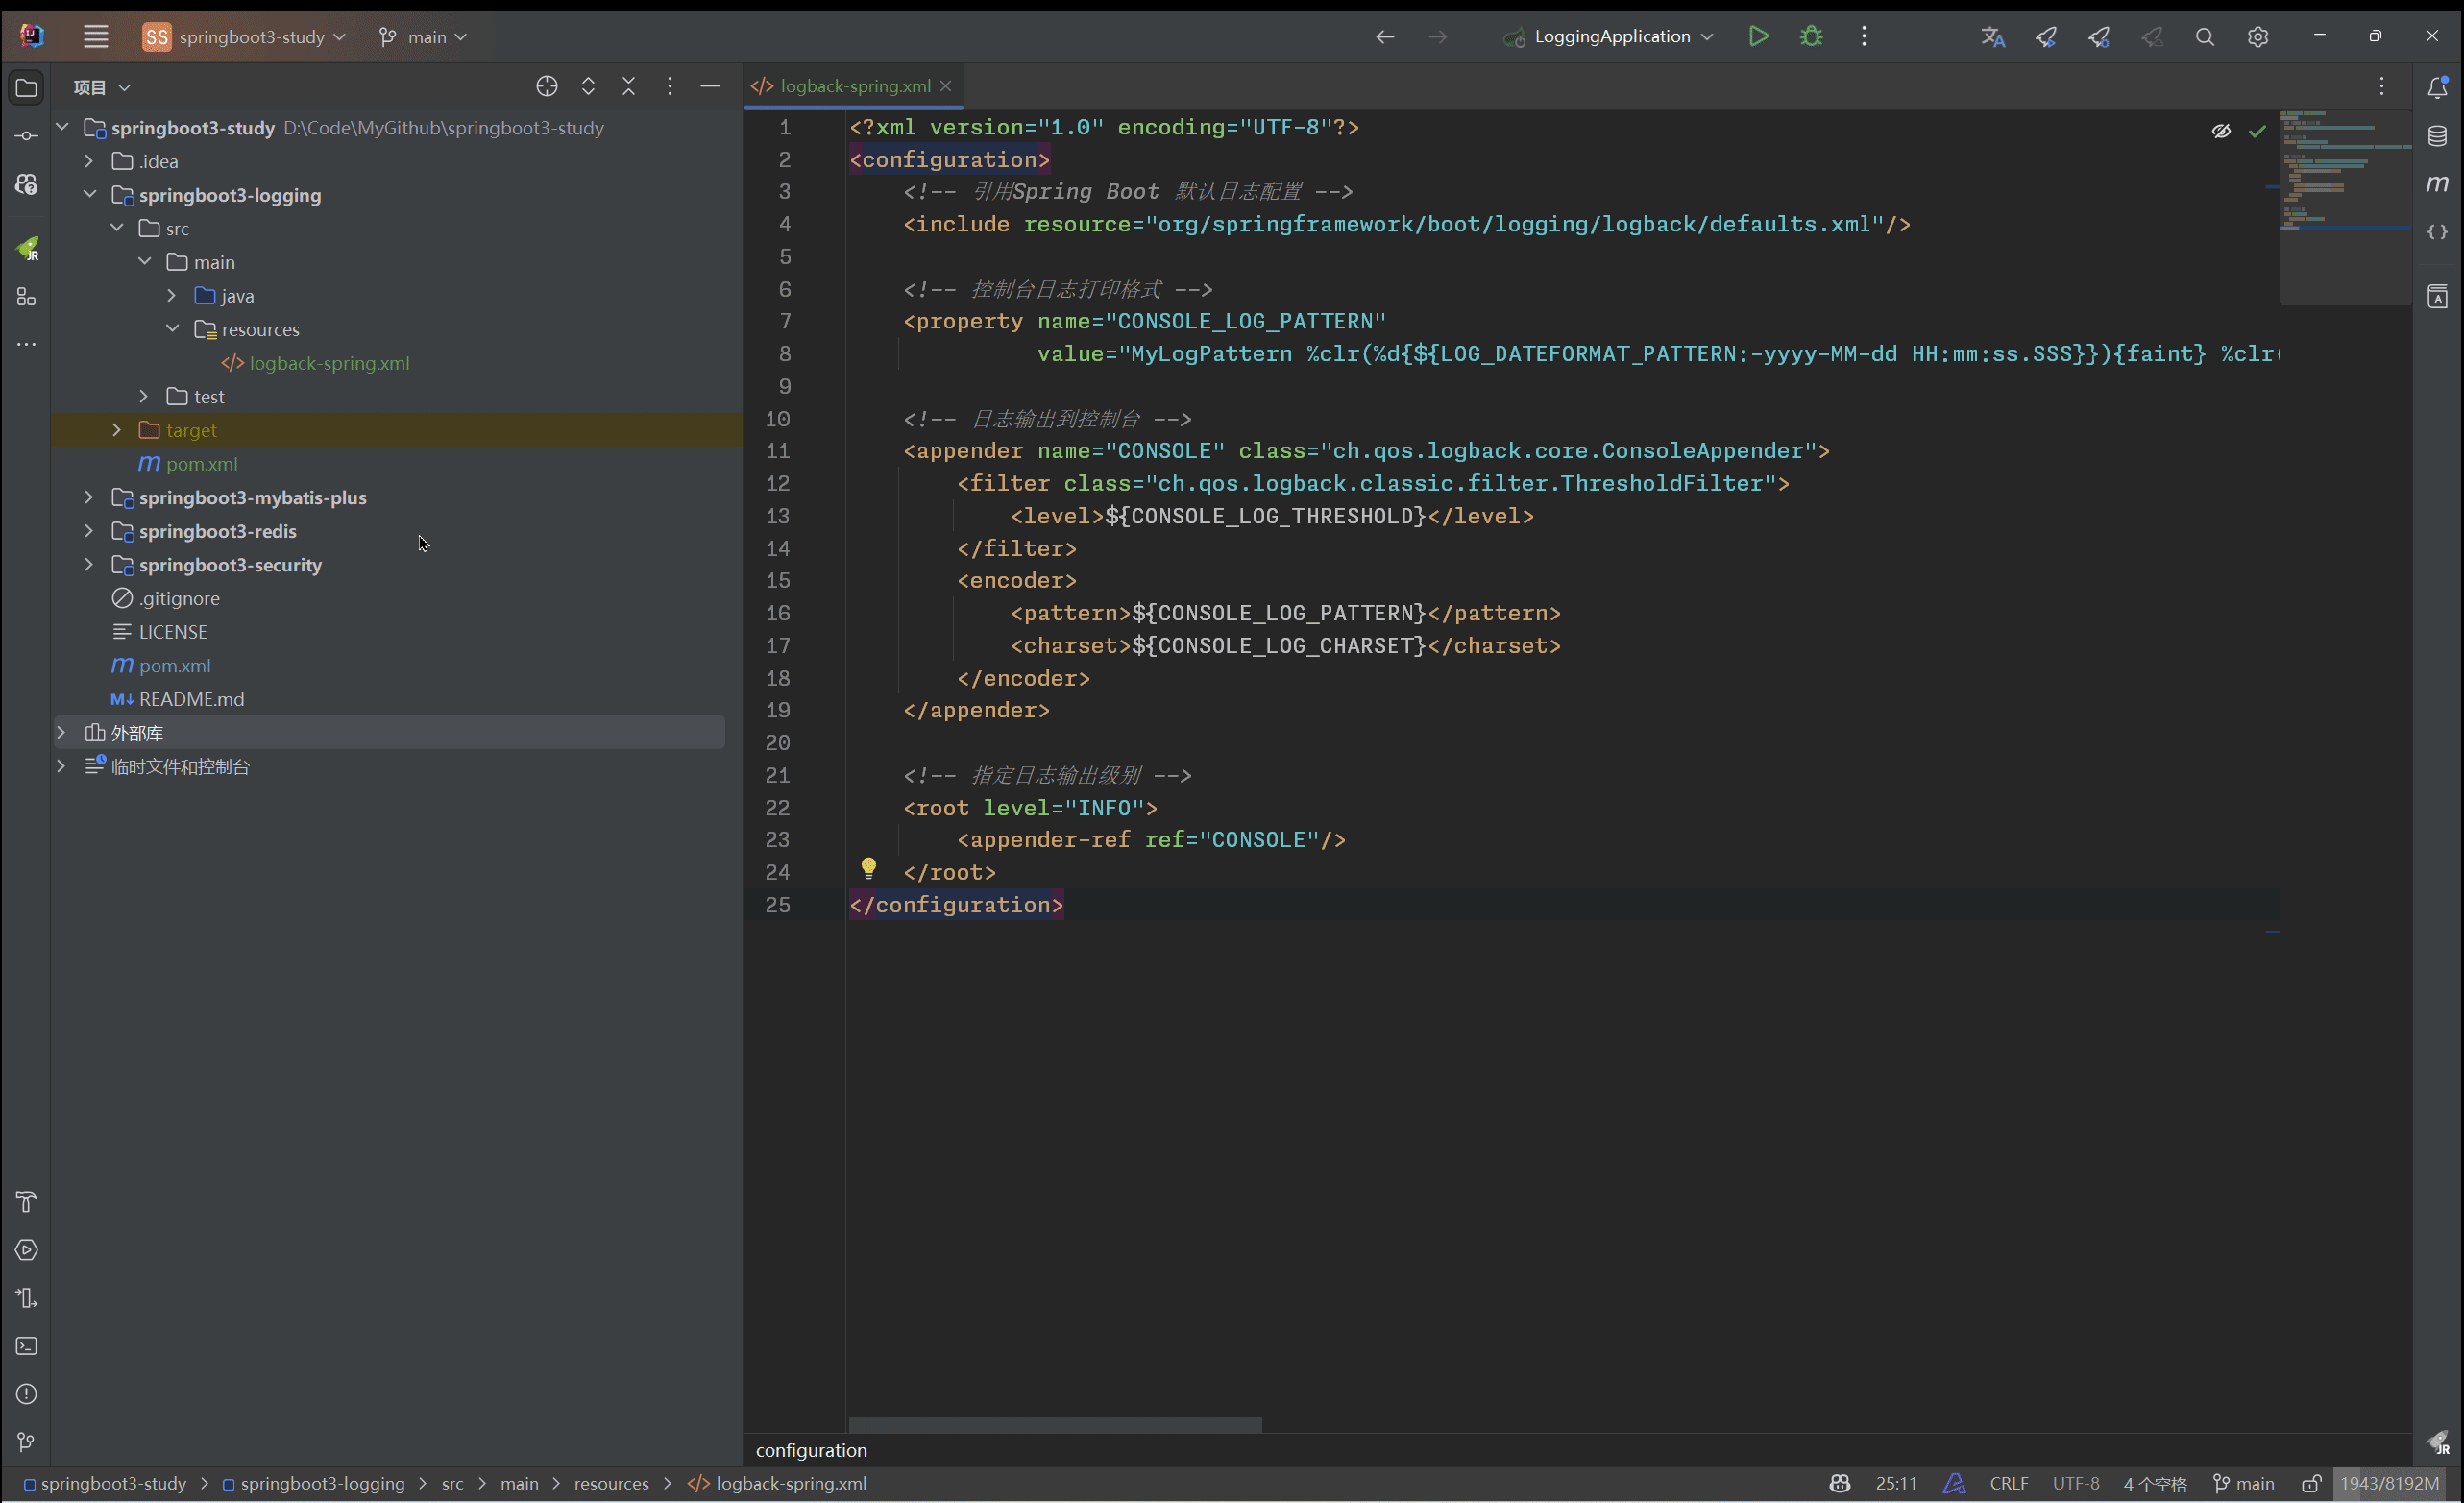Open the Problems tool window
This screenshot has width=2464, height=1503.
click(26, 1394)
